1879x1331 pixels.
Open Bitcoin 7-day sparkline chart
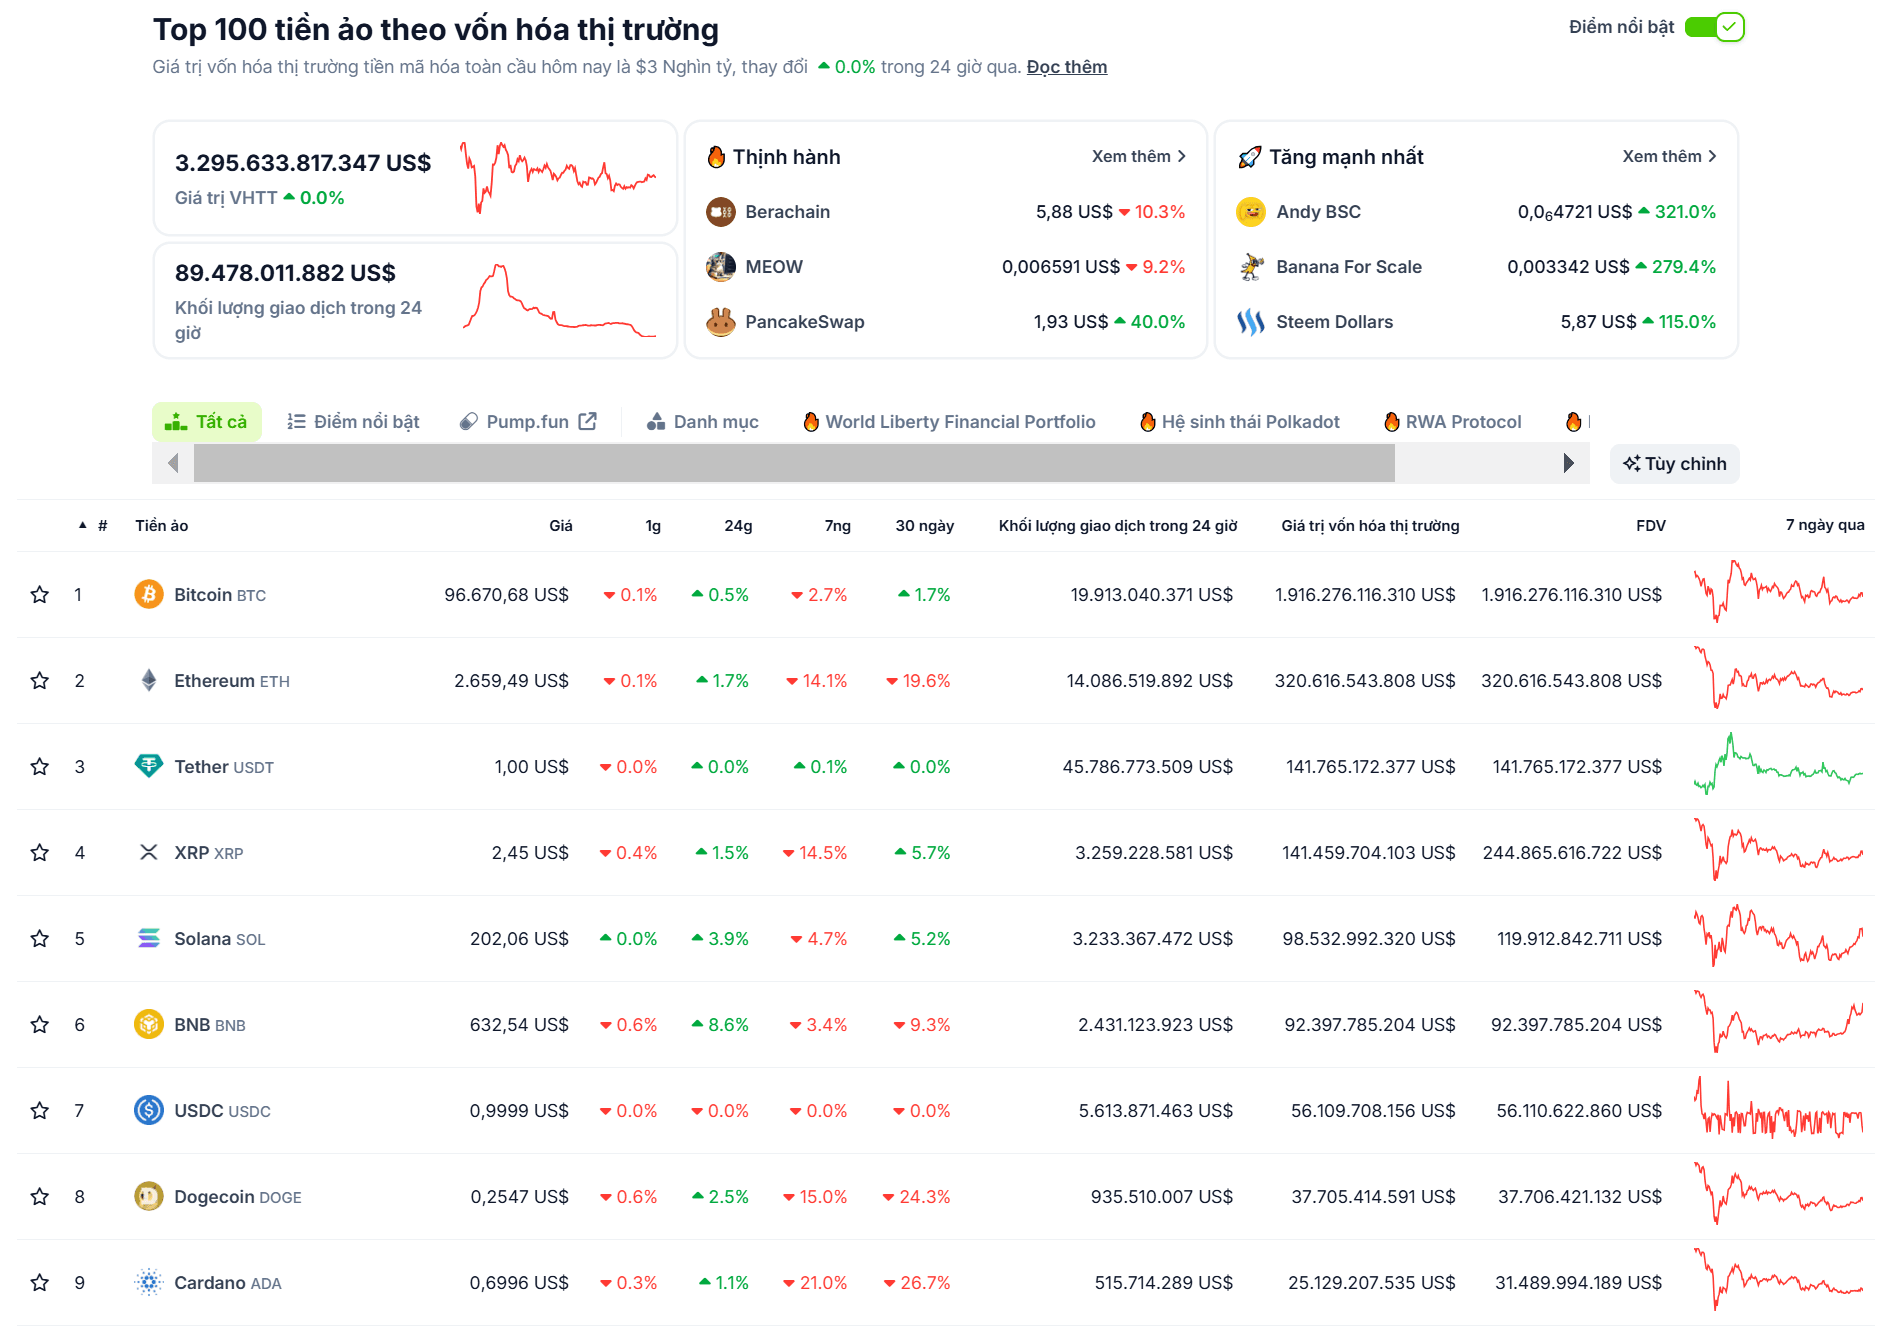1778,591
